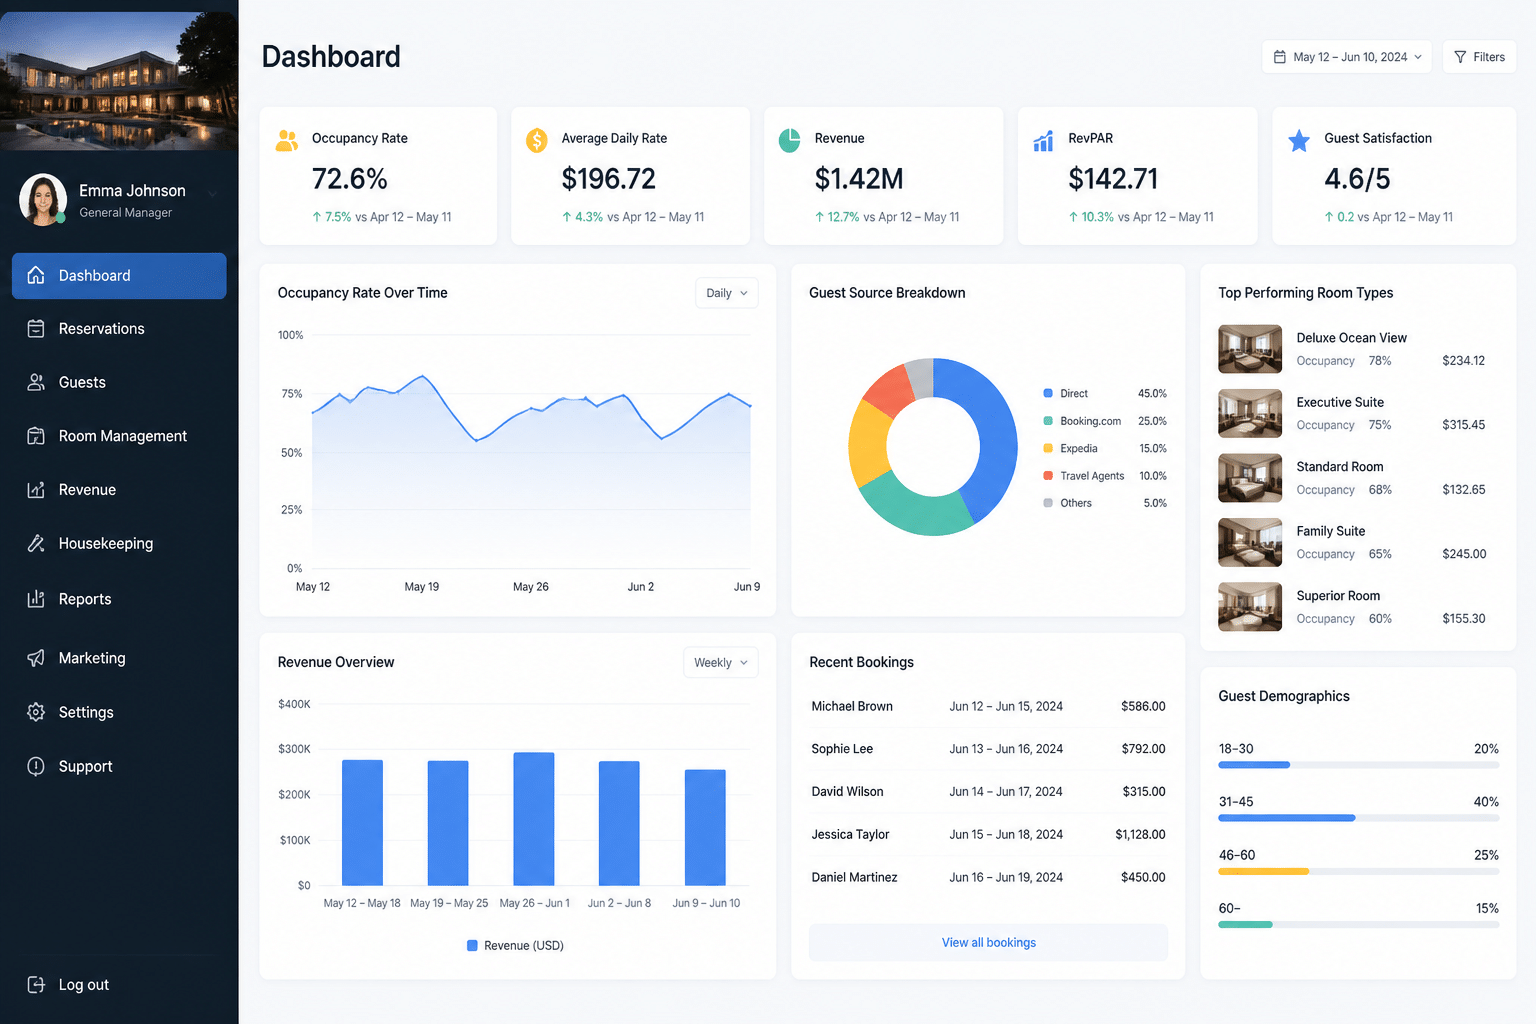Click the 46–60 demographics progress bar
1536x1024 pixels.
(x=1358, y=872)
